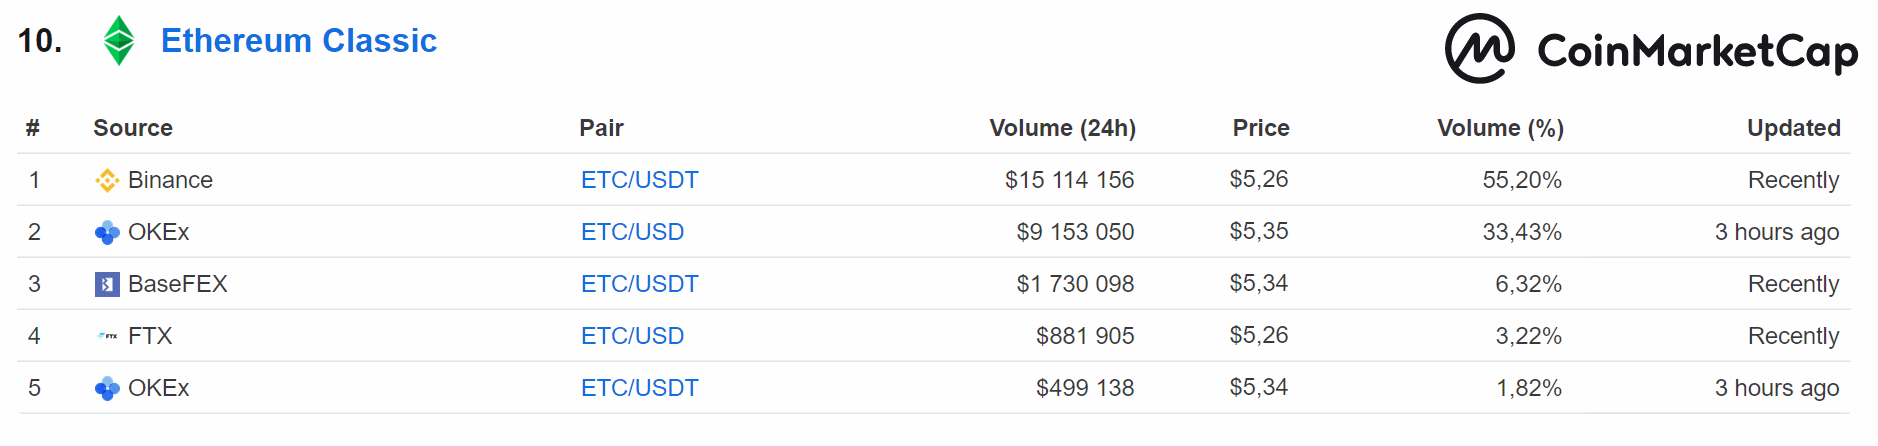
Task: Click the BaseFEX exchange icon
Action: click(107, 284)
